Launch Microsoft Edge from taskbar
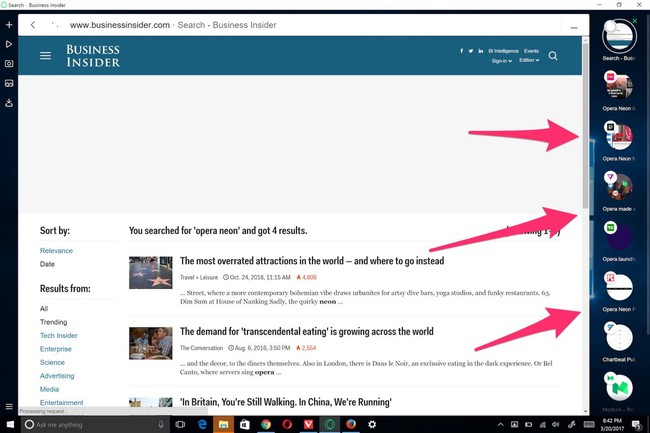Image resolution: width=650 pixels, height=433 pixels. pyautogui.click(x=202, y=424)
